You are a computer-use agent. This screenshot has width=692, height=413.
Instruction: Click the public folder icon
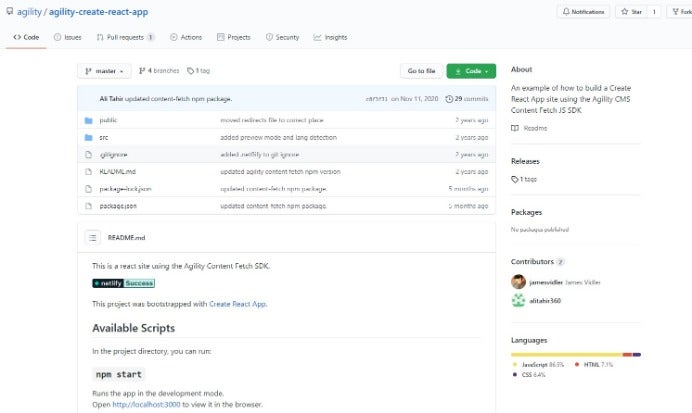coord(88,120)
